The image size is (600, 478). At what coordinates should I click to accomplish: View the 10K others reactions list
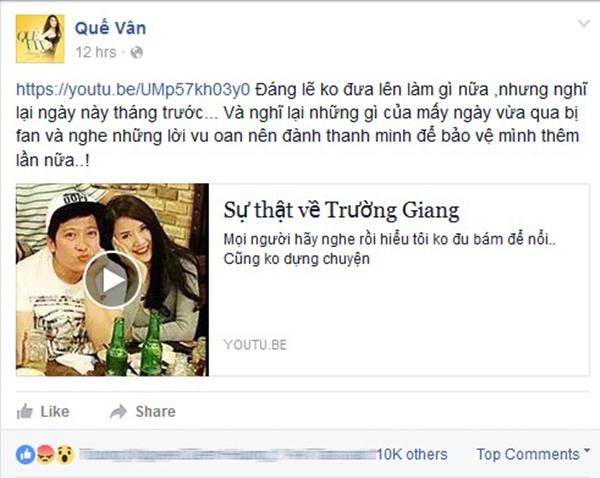coord(412,454)
